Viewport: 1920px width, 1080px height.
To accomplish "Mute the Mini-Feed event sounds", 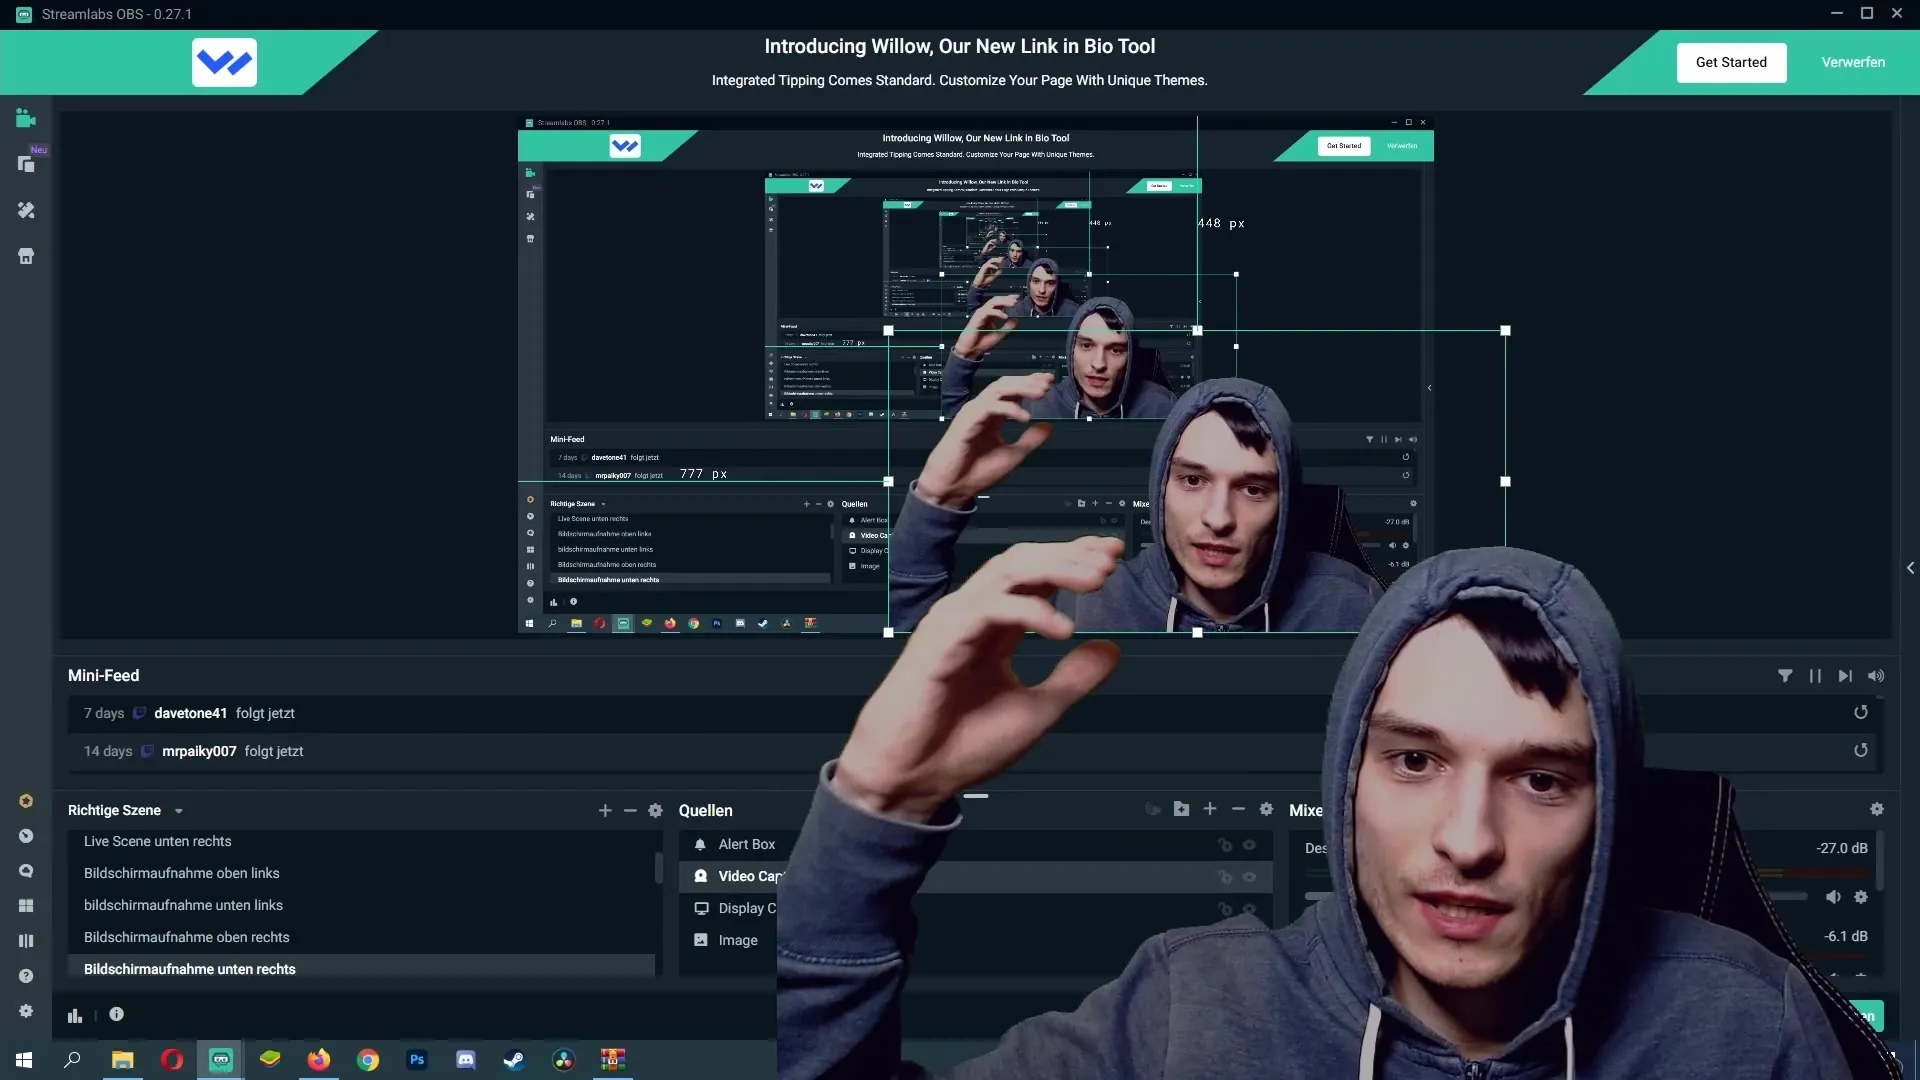I will coord(1876,676).
